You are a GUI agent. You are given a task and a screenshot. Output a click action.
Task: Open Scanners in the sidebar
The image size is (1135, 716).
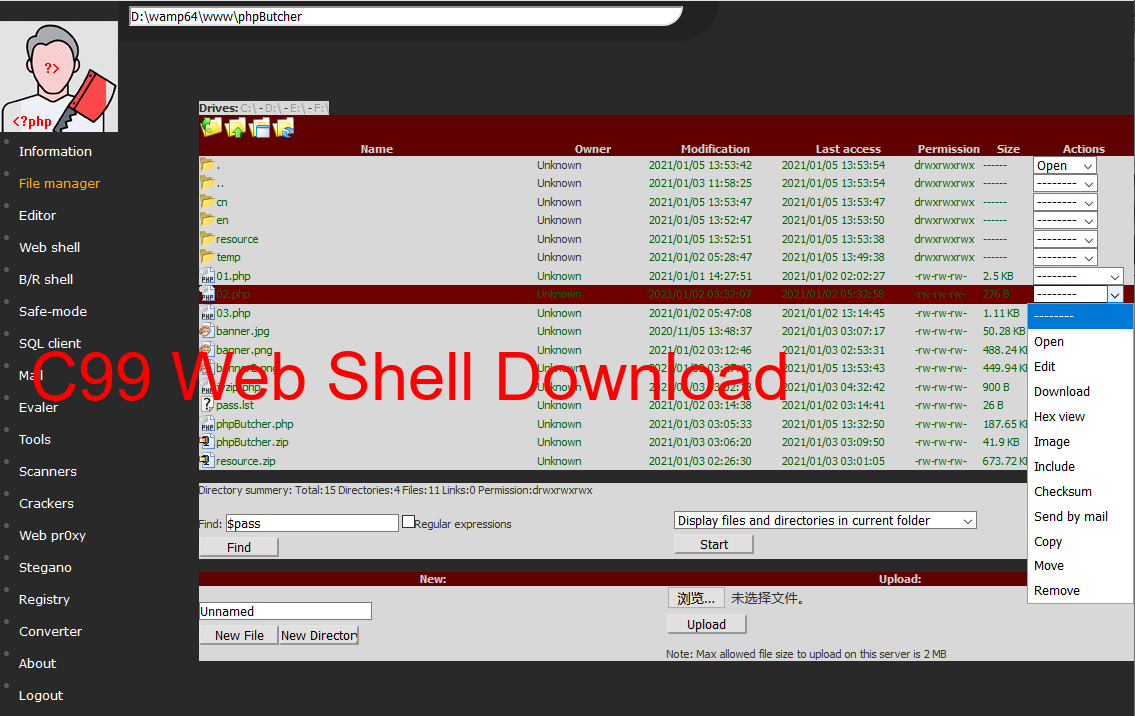click(x=48, y=471)
